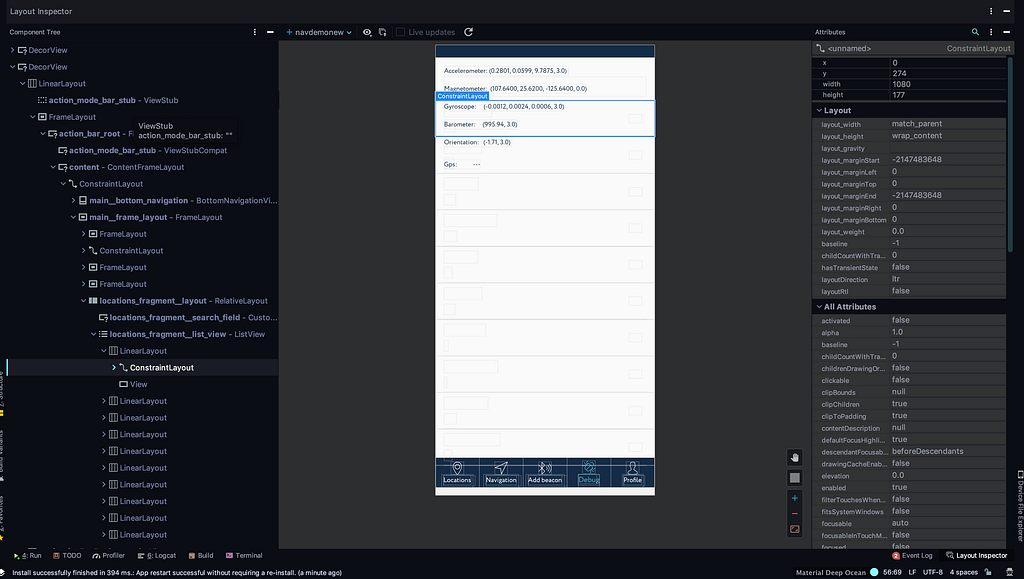
Task: Open the TODO tool window tab
Action: click(67, 556)
